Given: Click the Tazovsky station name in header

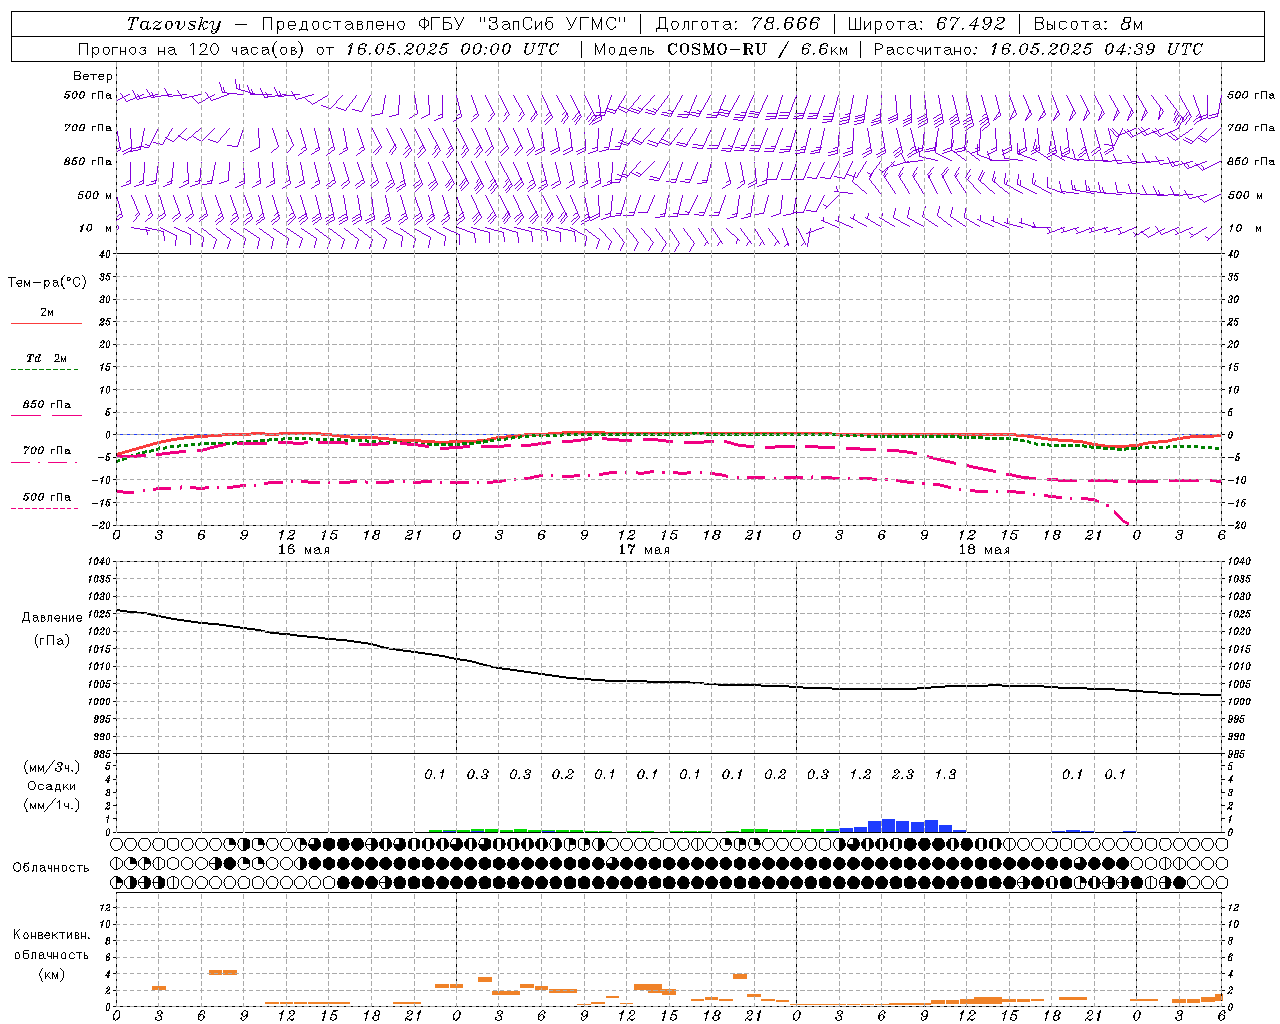Looking at the screenshot, I should 174,24.
